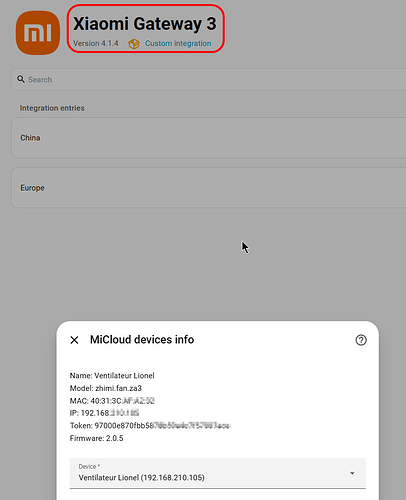Open help for MiCloud devices info

coord(361,340)
